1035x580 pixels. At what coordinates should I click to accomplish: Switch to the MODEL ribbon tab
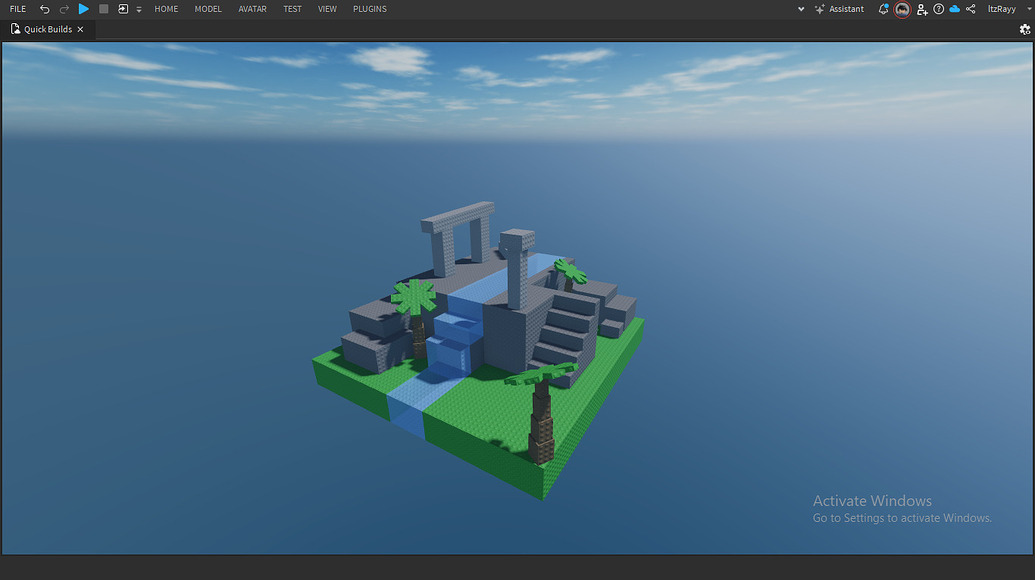pyautogui.click(x=207, y=9)
